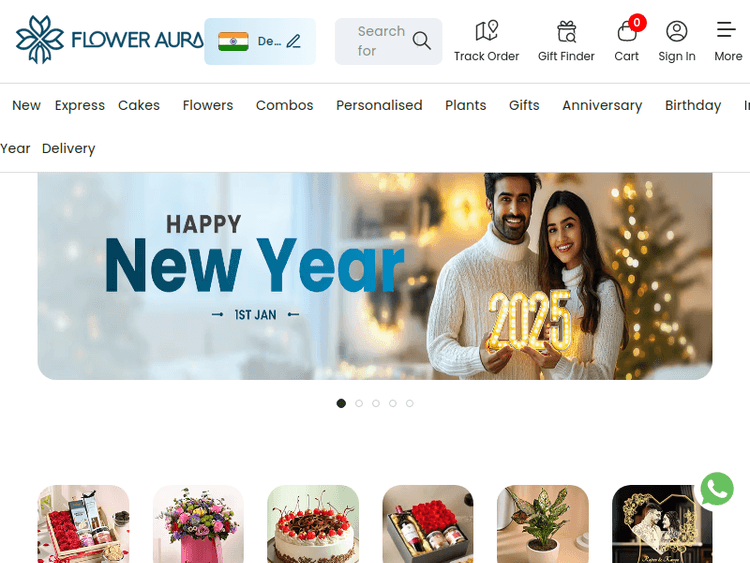
Task: Click the Flower Aura logo
Action: point(109,40)
